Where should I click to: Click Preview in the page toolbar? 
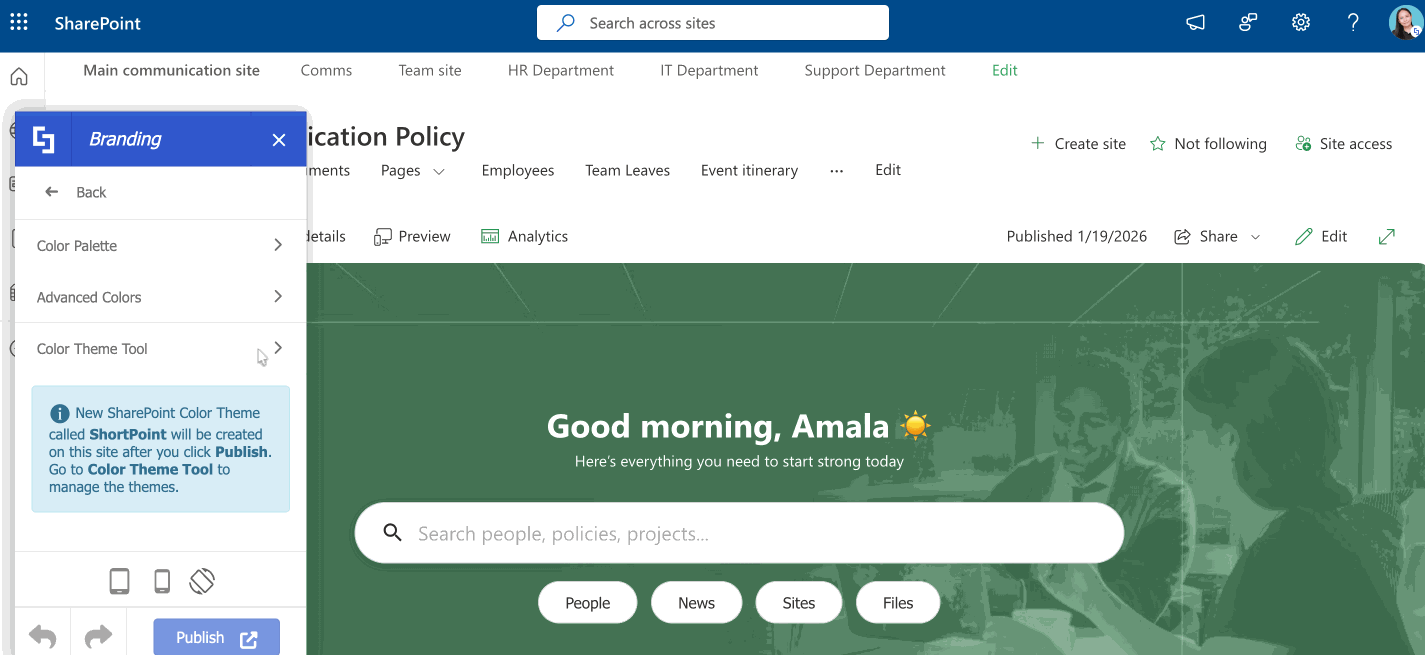tap(412, 236)
